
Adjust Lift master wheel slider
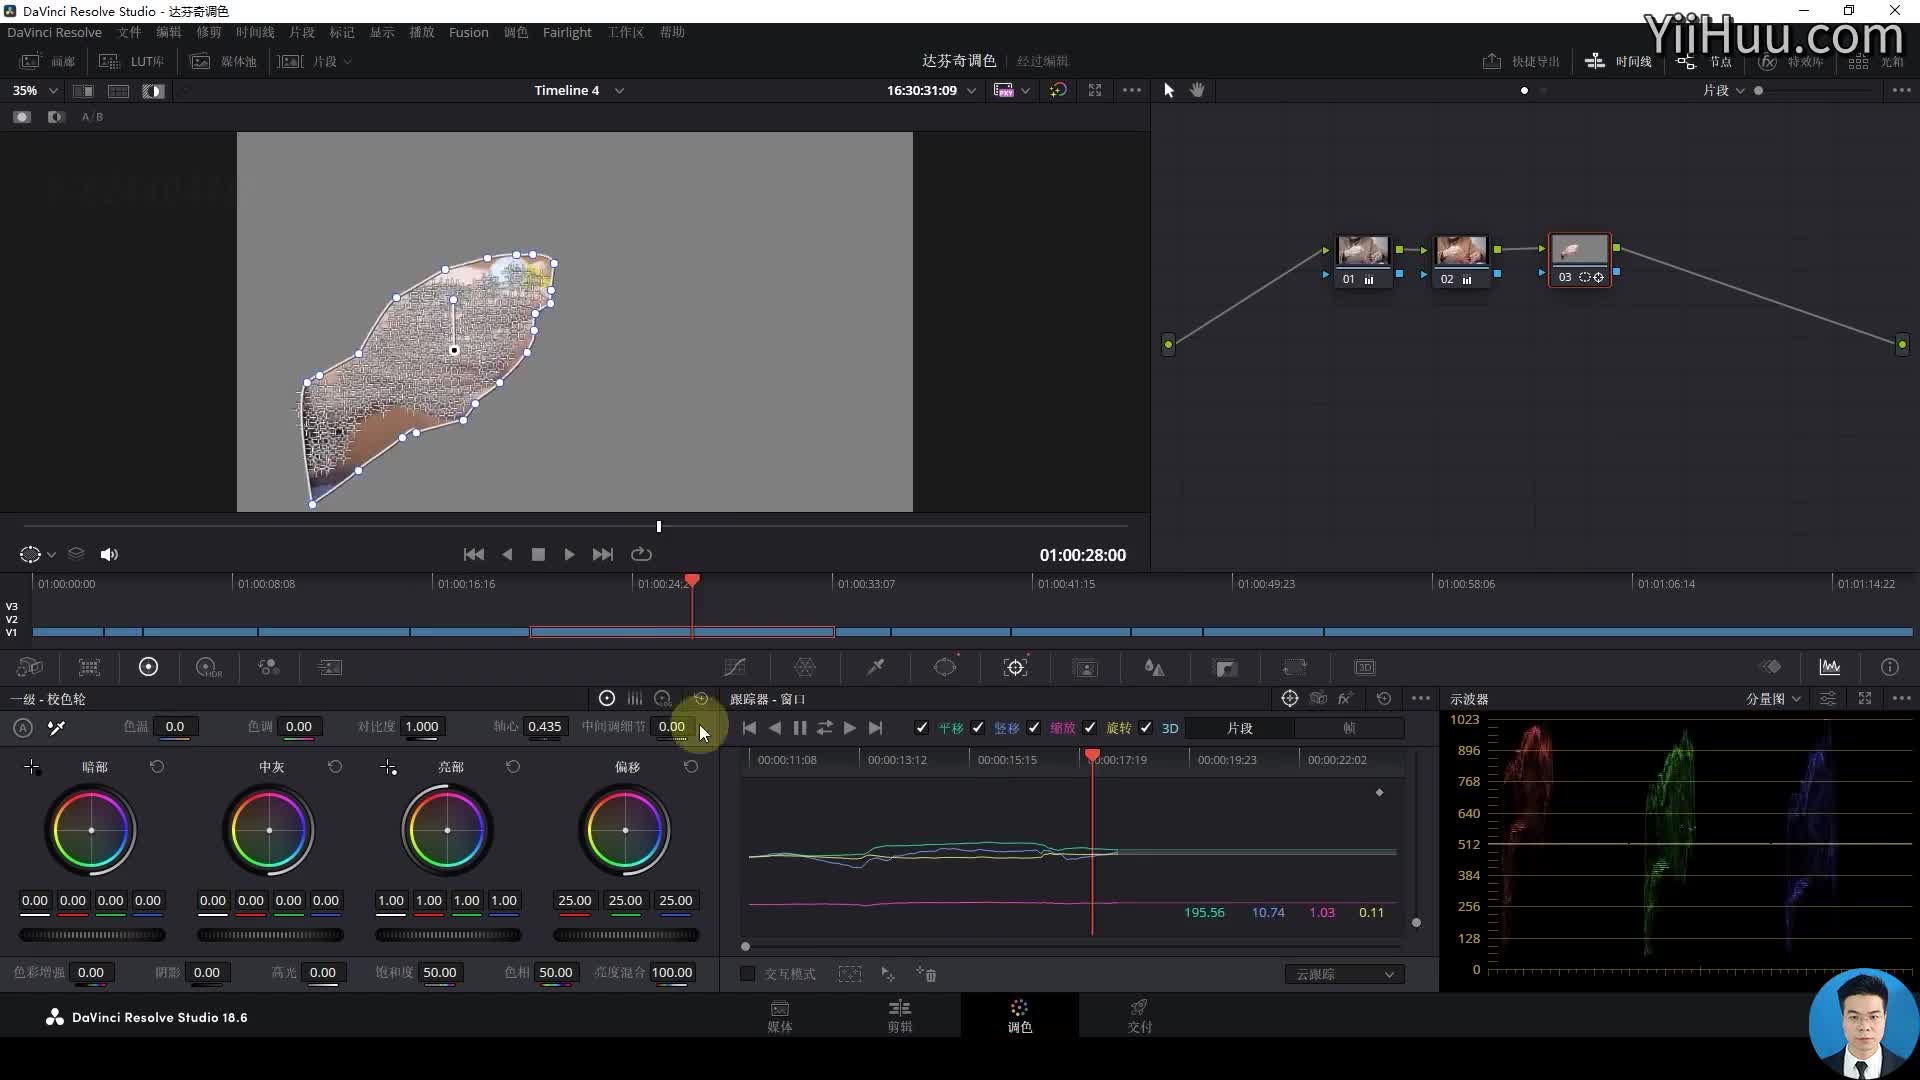click(x=92, y=935)
